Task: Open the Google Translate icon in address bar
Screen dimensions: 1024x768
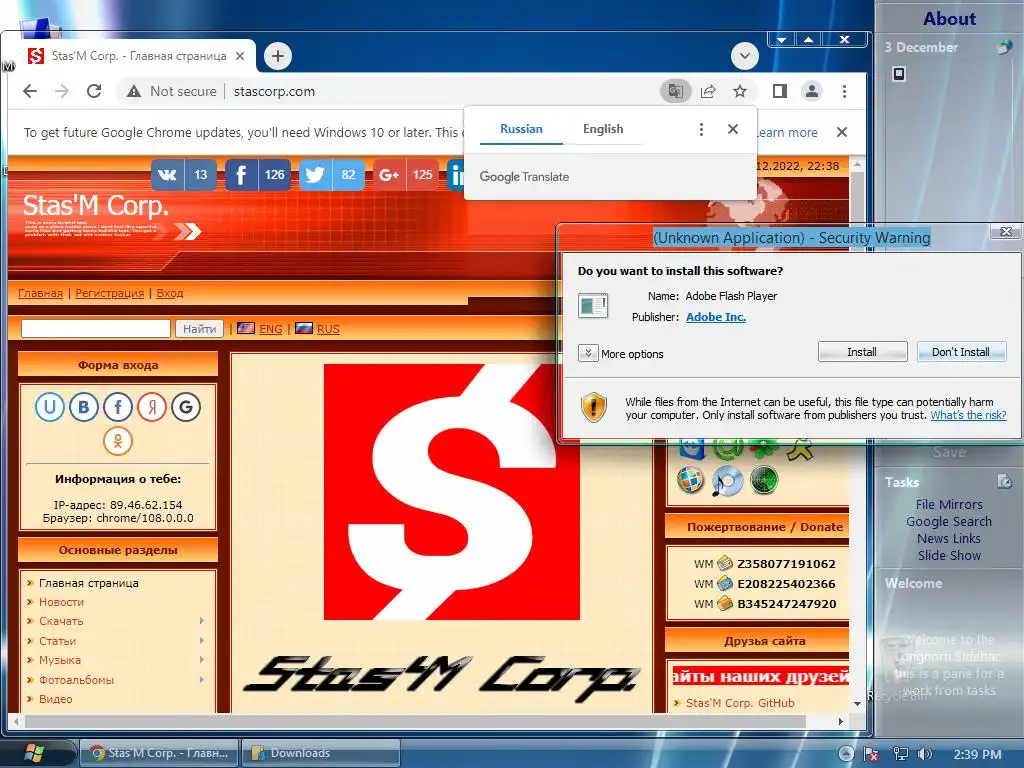Action: [x=675, y=91]
